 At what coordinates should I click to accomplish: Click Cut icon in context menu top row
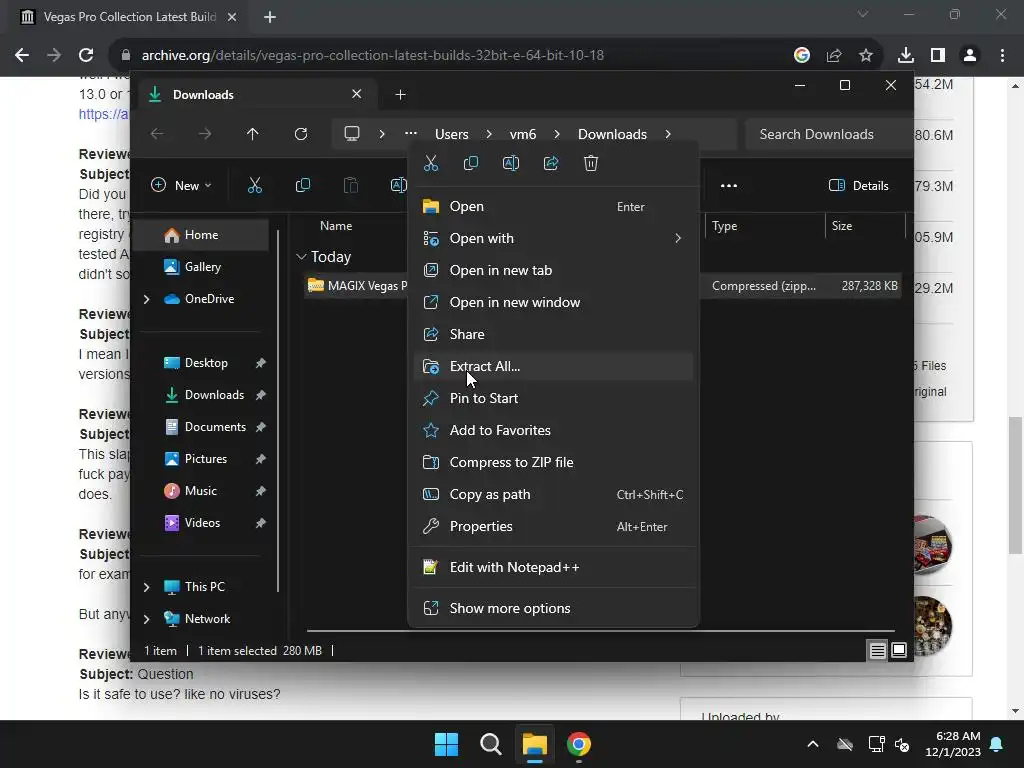tap(430, 163)
